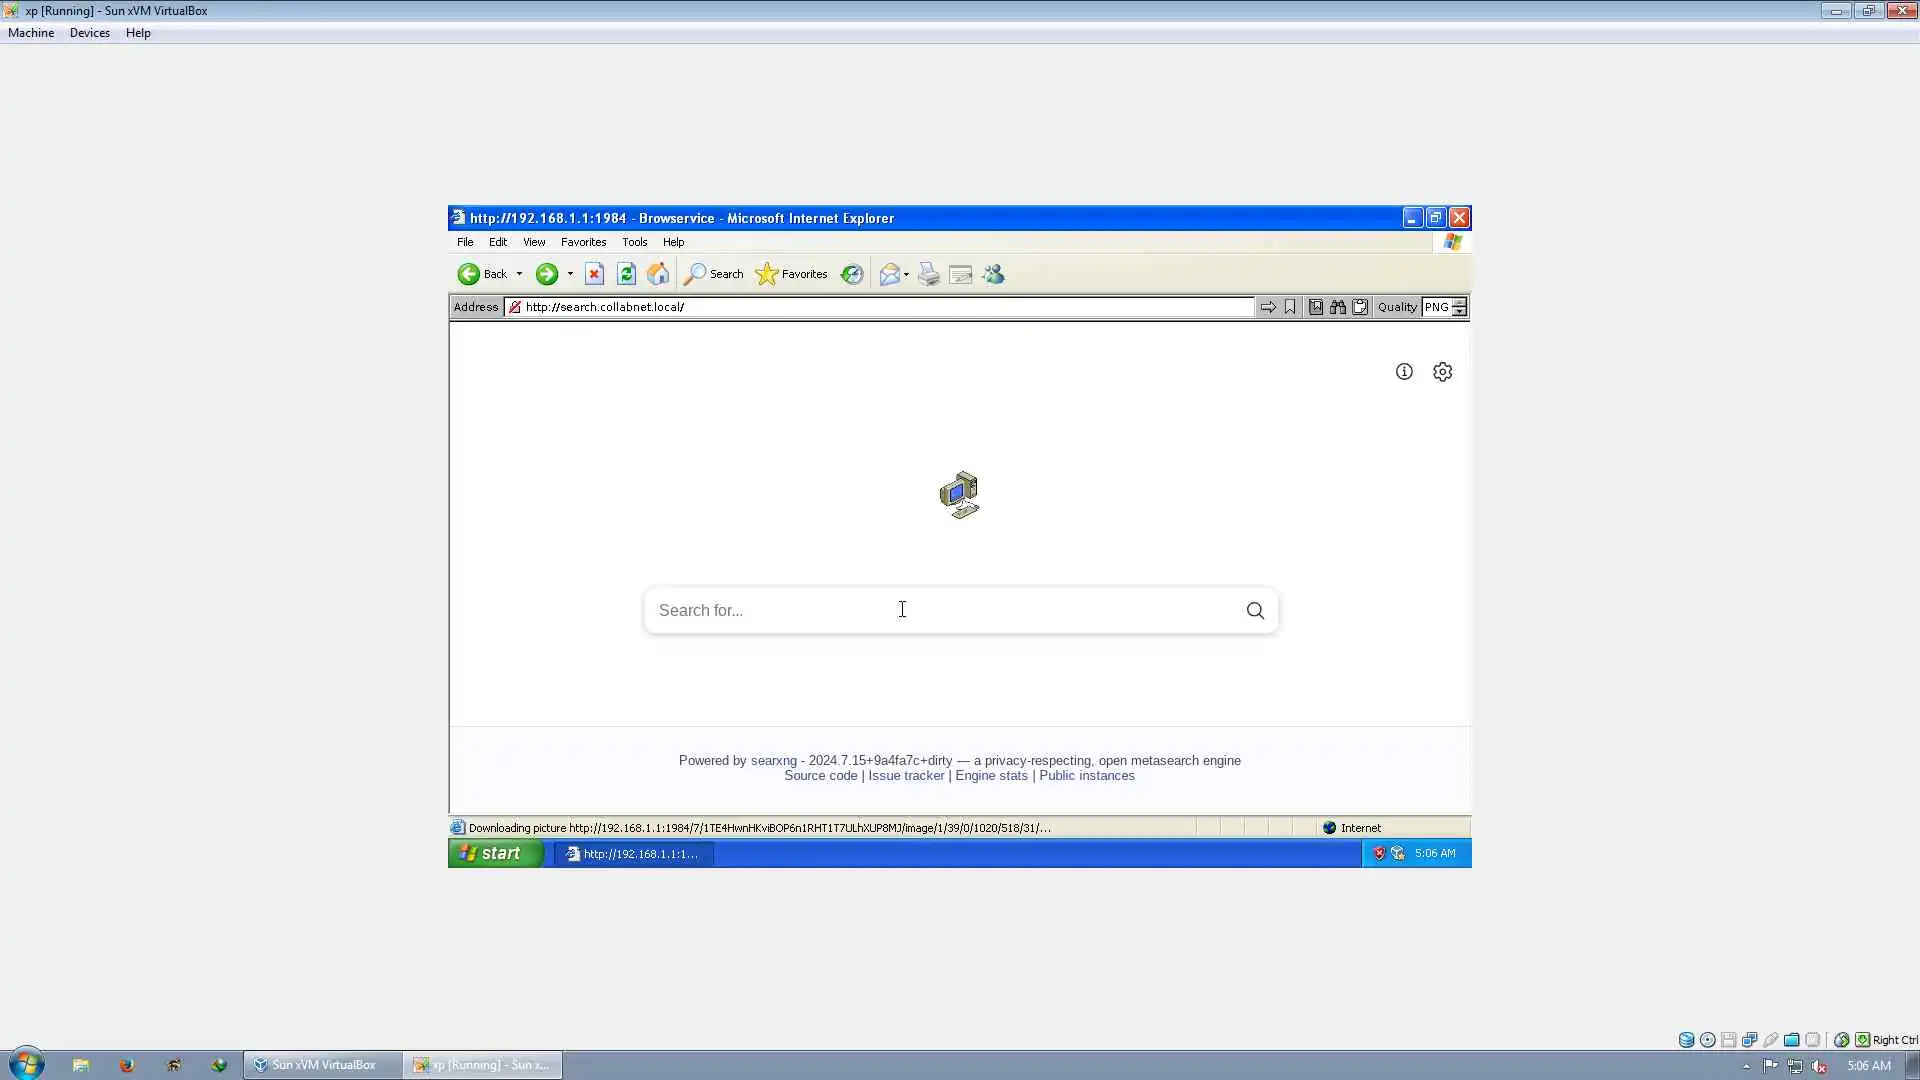Open the Mail button dropdown arrow
Screen dimensions: 1920x1080
(x=906, y=274)
